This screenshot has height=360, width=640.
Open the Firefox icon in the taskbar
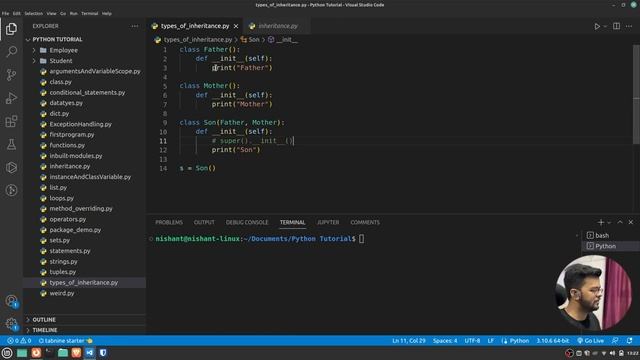(x=36, y=353)
